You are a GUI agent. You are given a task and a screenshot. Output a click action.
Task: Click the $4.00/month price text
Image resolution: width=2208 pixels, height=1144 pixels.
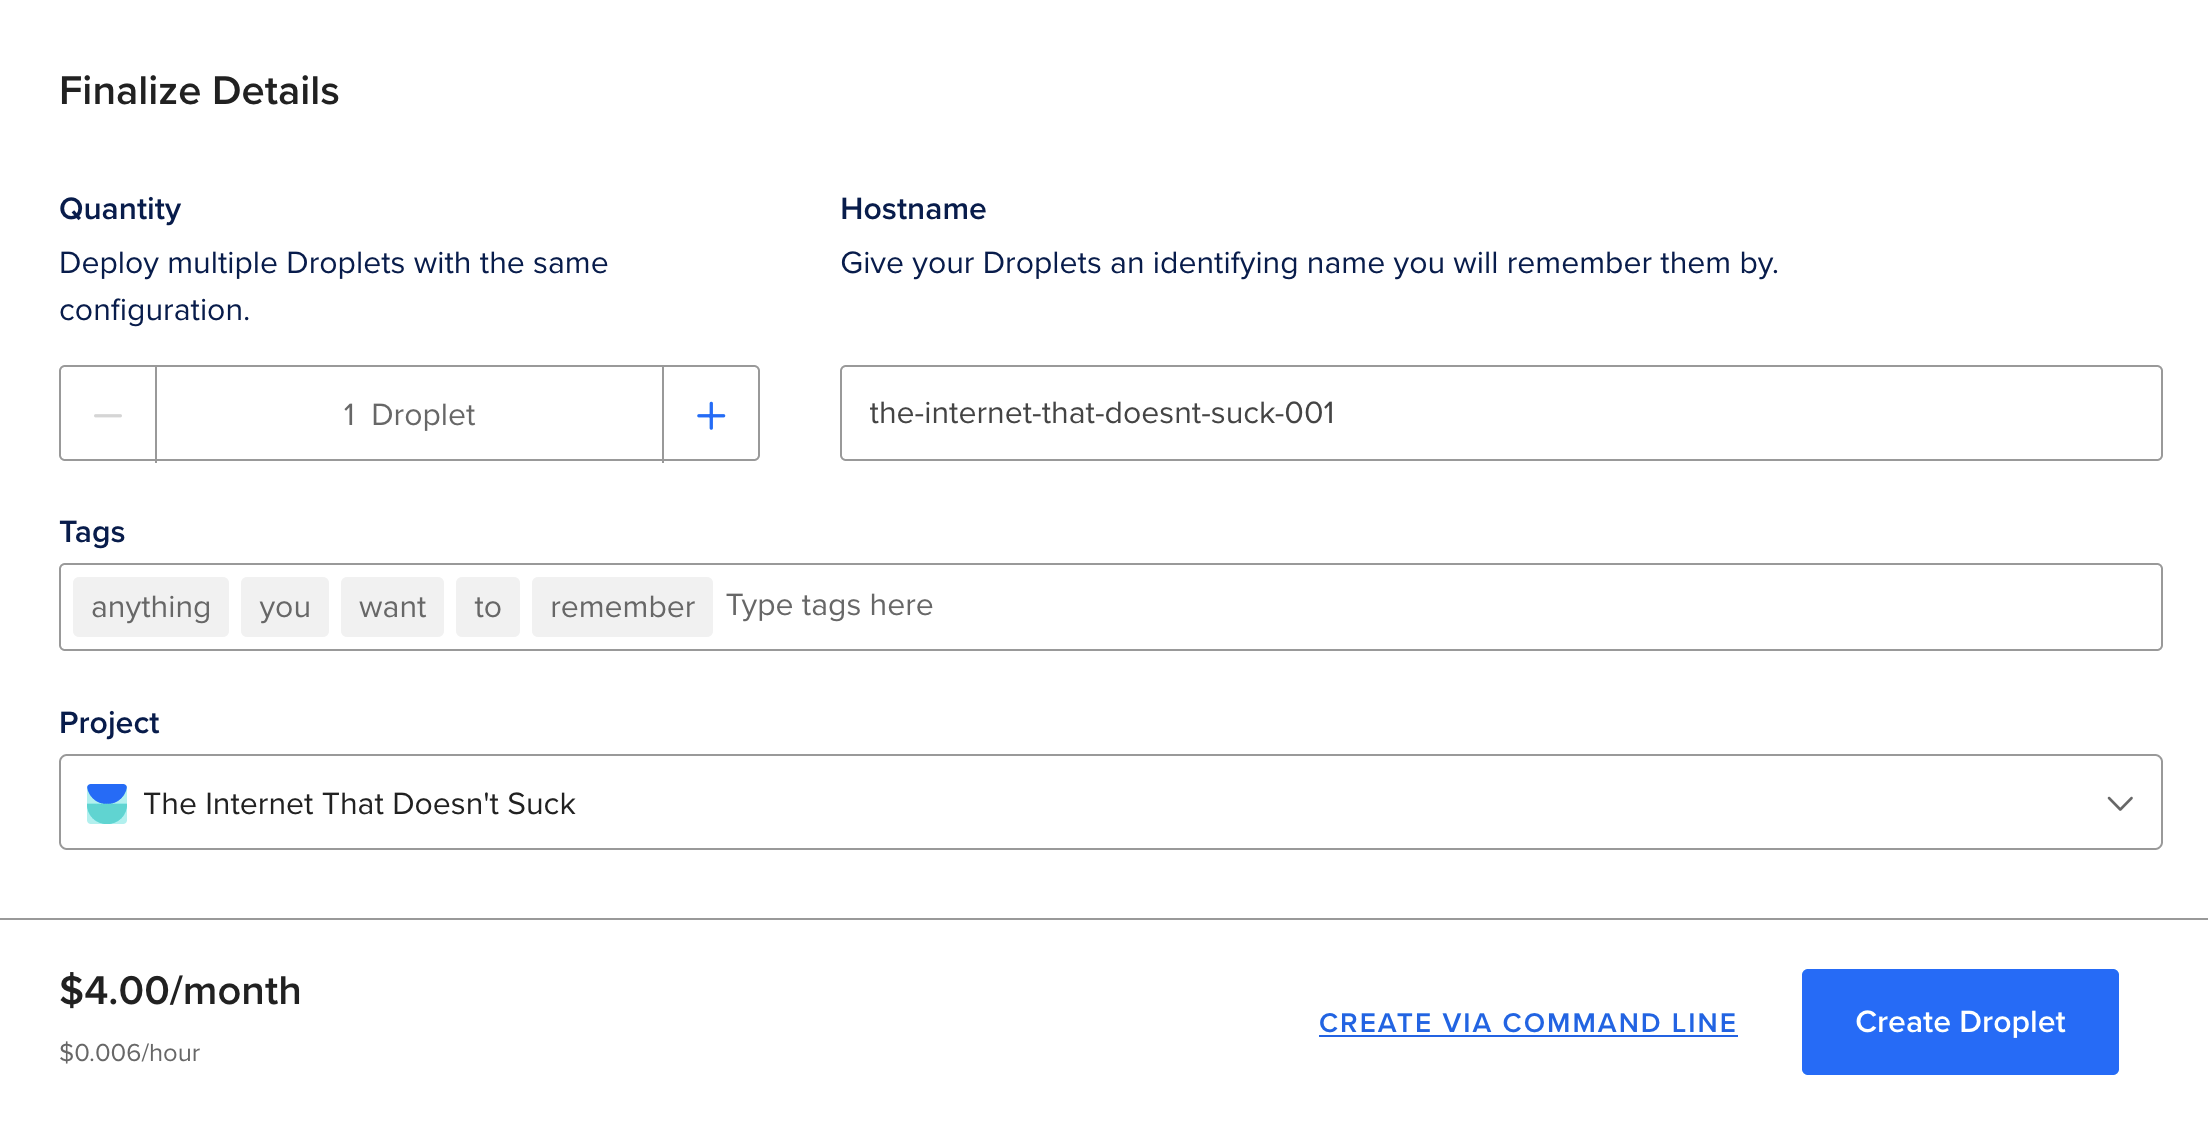pyautogui.click(x=180, y=991)
